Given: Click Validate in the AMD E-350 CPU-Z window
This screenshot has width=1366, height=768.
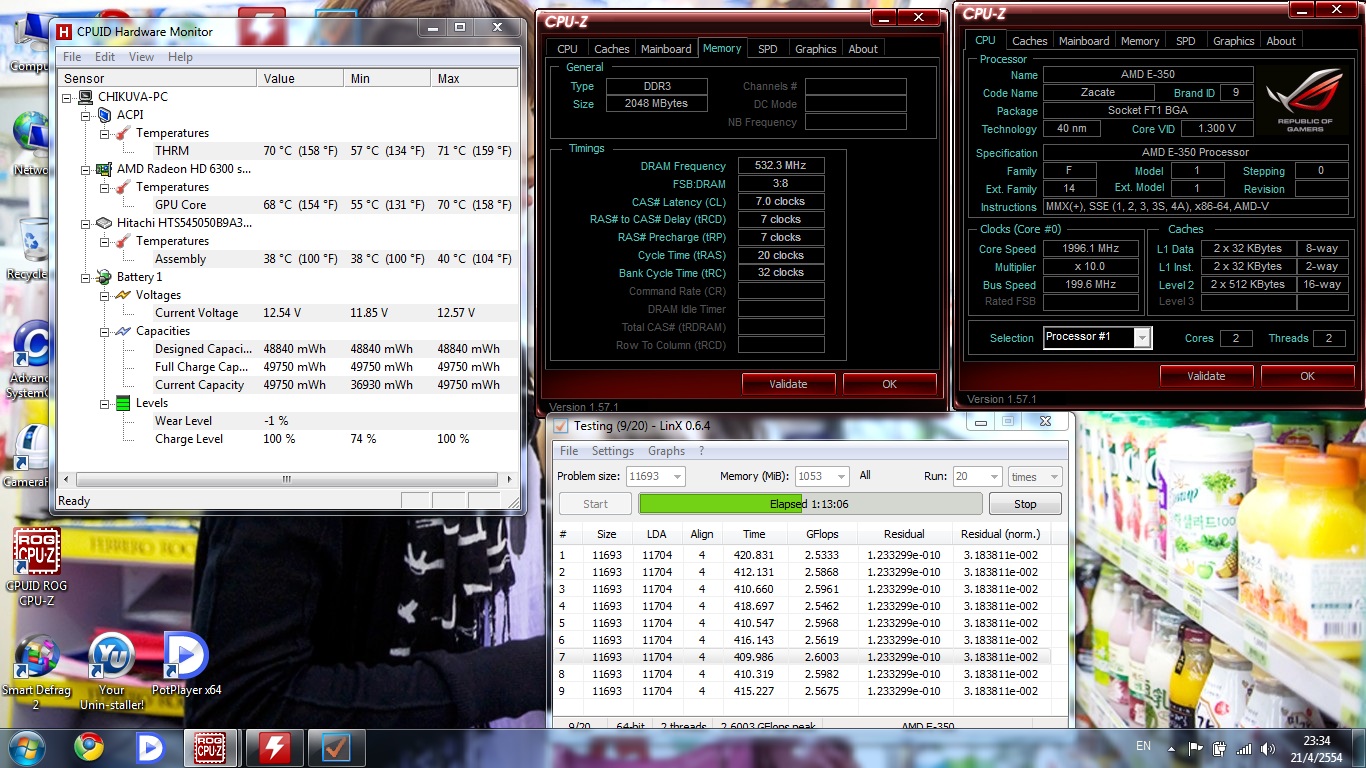Looking at the screenshot, I should [x=1206, y=376].
